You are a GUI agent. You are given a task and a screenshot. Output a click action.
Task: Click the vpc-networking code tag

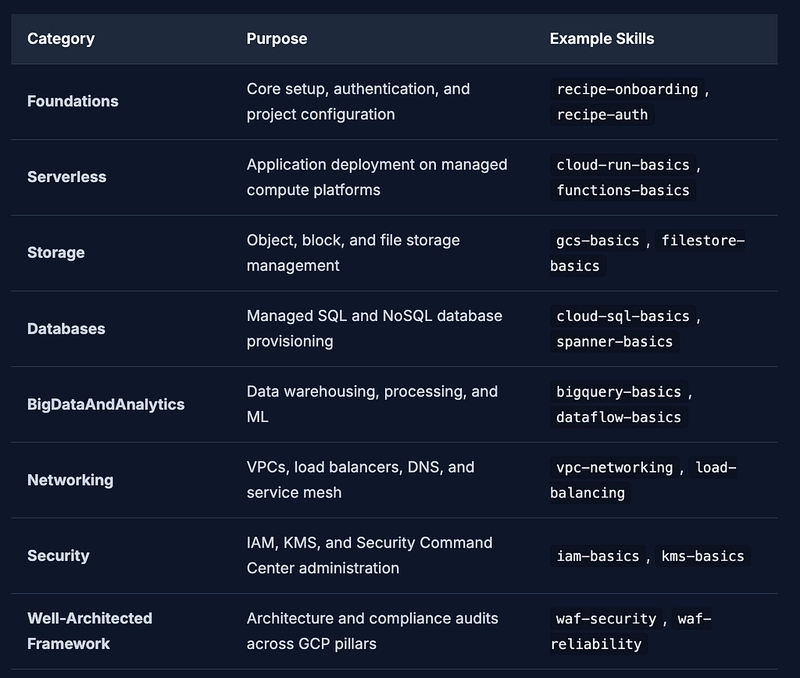614,467
